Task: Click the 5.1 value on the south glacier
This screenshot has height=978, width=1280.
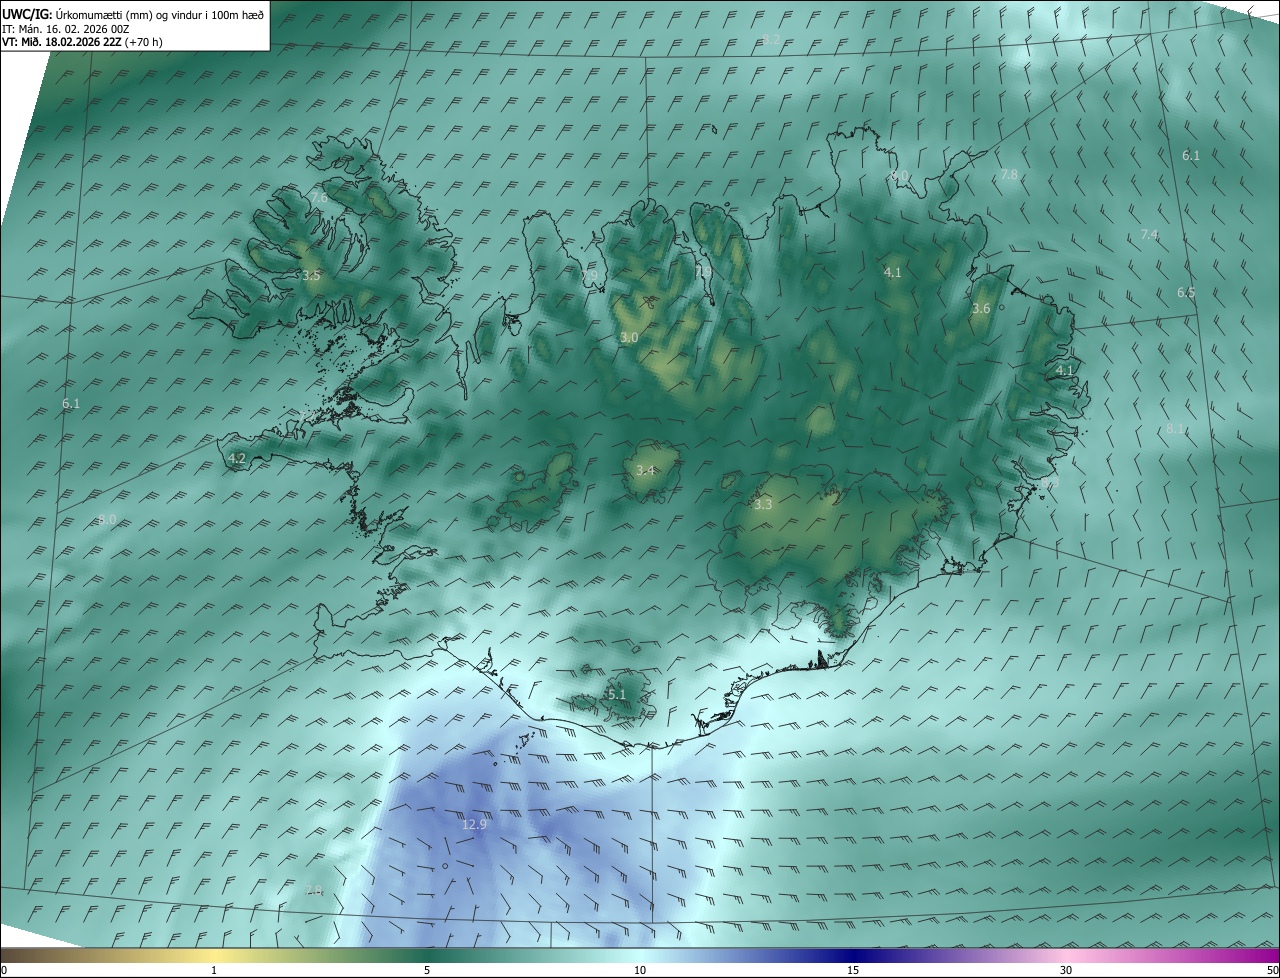Action: coord(617,695)
